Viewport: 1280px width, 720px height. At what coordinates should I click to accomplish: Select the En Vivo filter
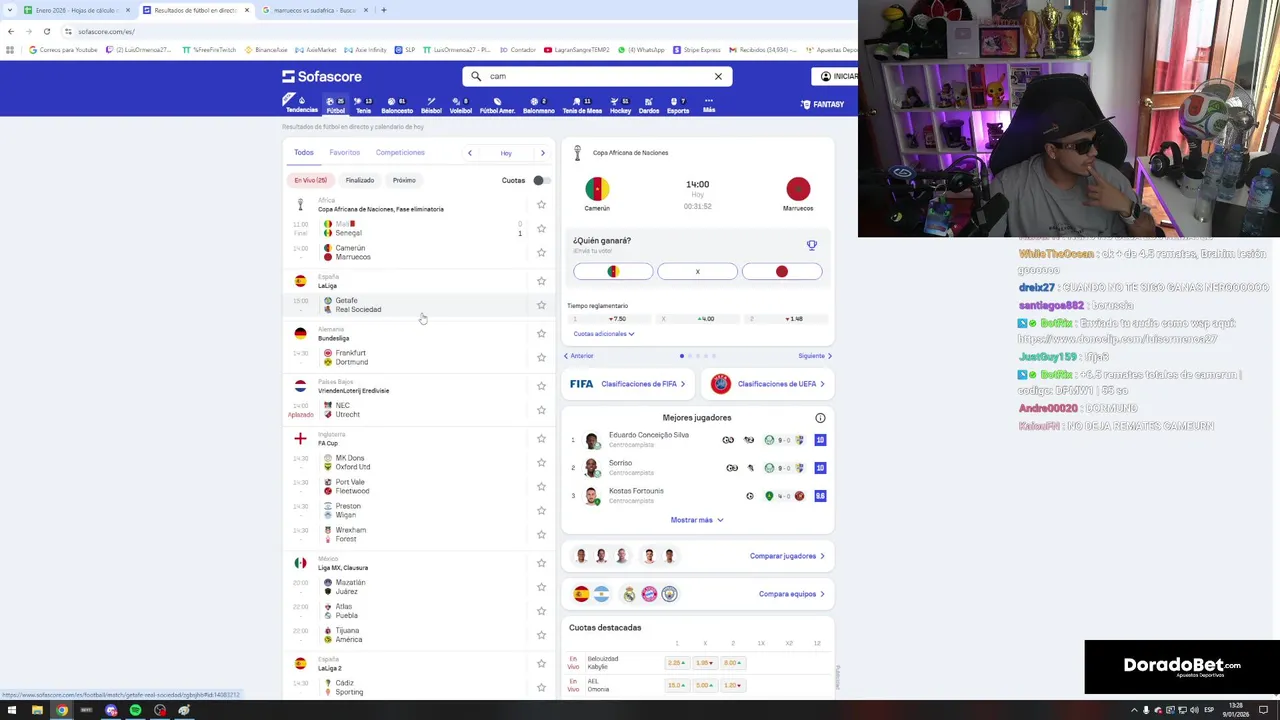click(x=310, y=180)
